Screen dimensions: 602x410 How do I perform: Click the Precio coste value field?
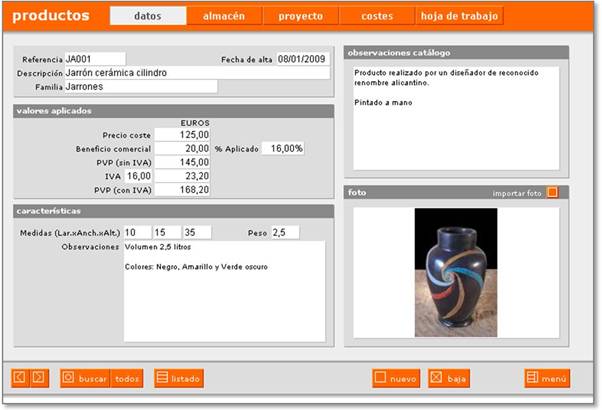pyautogui.click(x=182, y=134)
